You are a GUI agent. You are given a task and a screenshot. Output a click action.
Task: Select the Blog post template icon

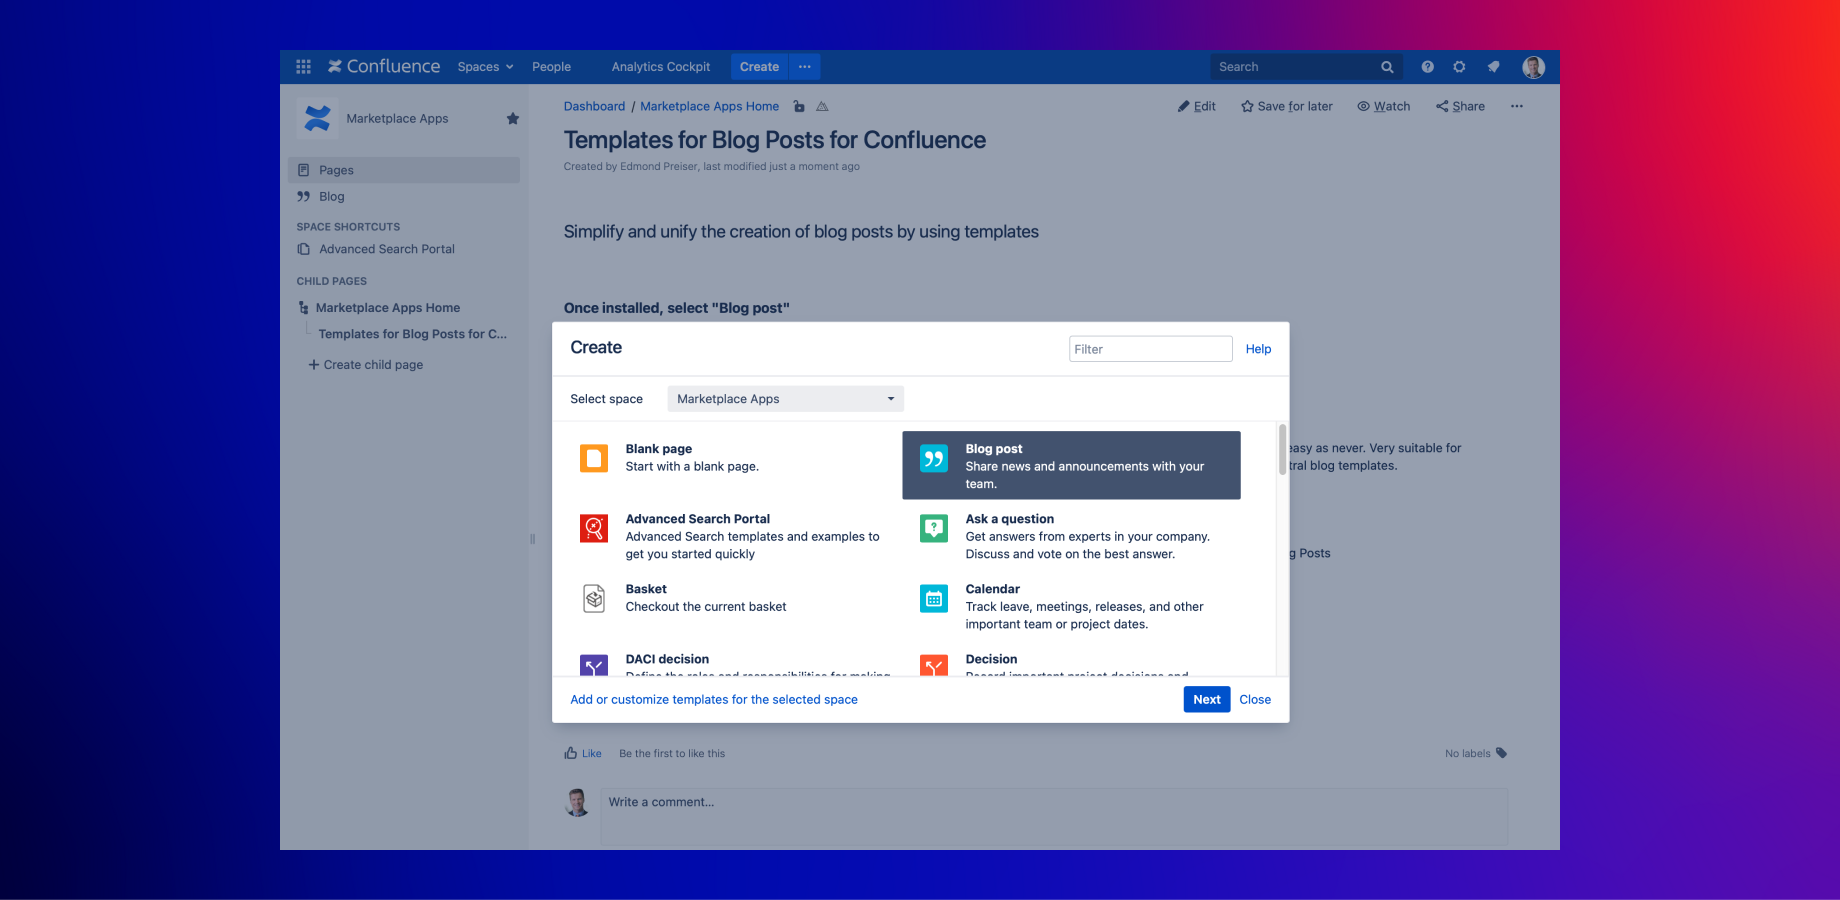pos(934,458)
